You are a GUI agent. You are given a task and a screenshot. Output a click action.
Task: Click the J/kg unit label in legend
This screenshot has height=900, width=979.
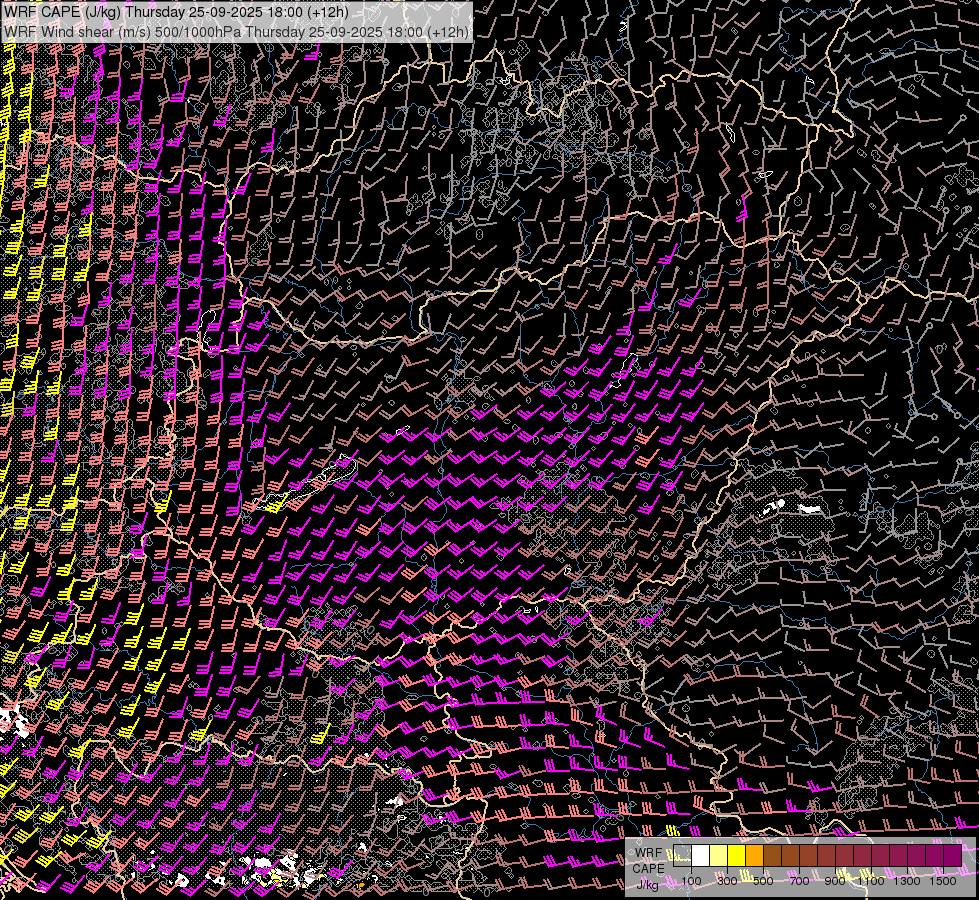tap(647, 883)
